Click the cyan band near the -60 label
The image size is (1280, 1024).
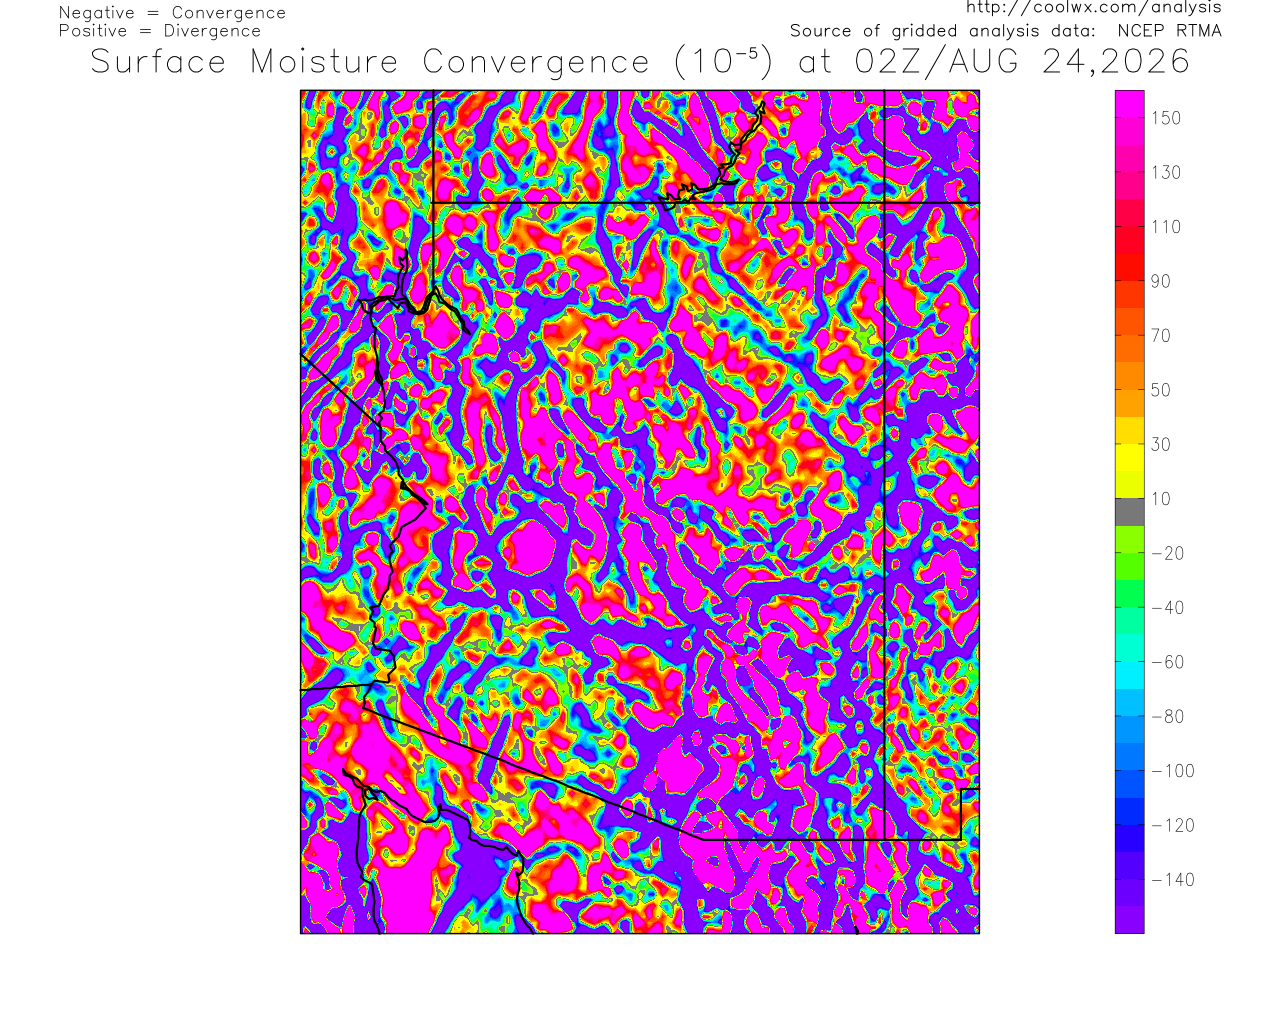(1130, 675)
